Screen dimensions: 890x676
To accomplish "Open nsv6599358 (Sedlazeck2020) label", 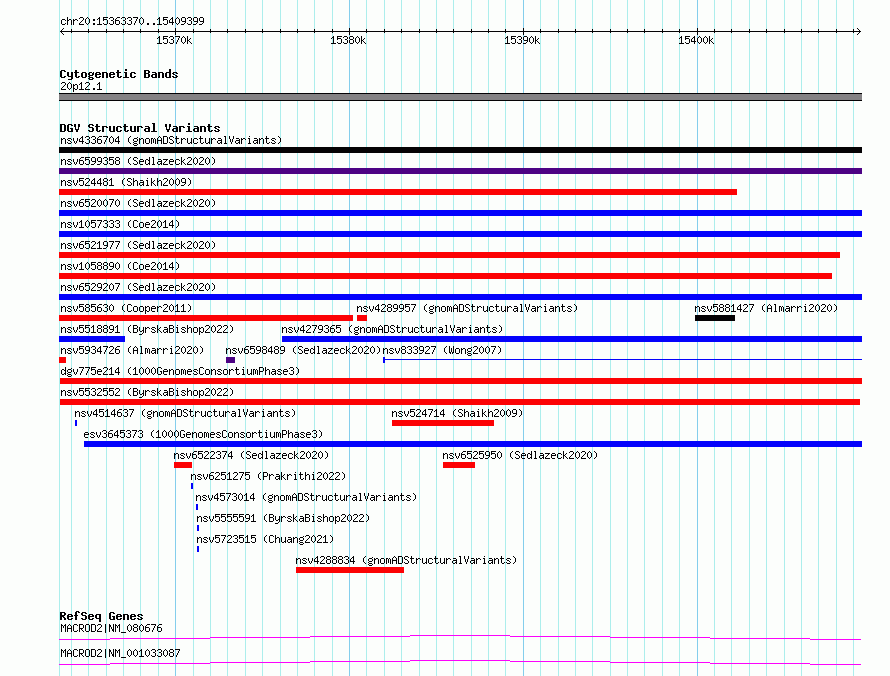I will (138, 161).
